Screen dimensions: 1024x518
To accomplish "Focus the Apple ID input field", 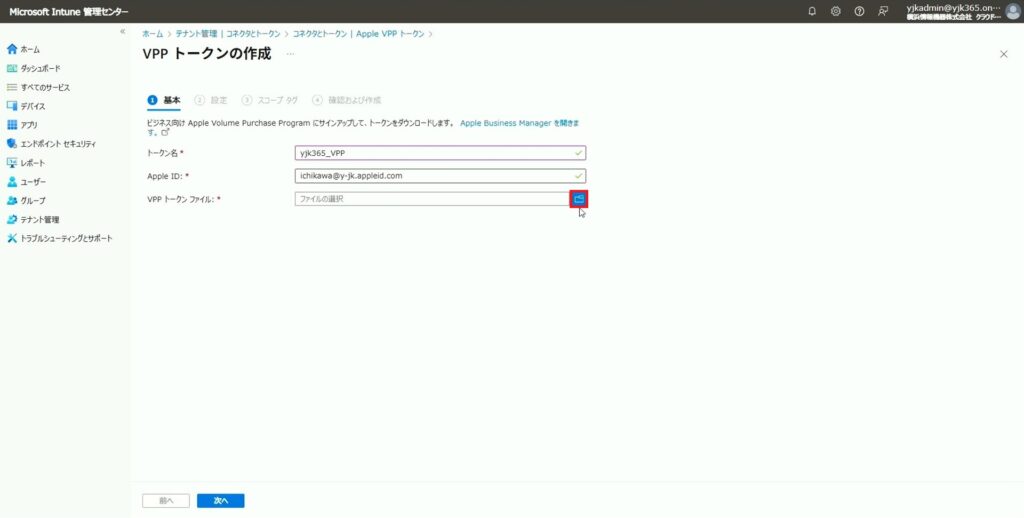I will tap(440, 176).
